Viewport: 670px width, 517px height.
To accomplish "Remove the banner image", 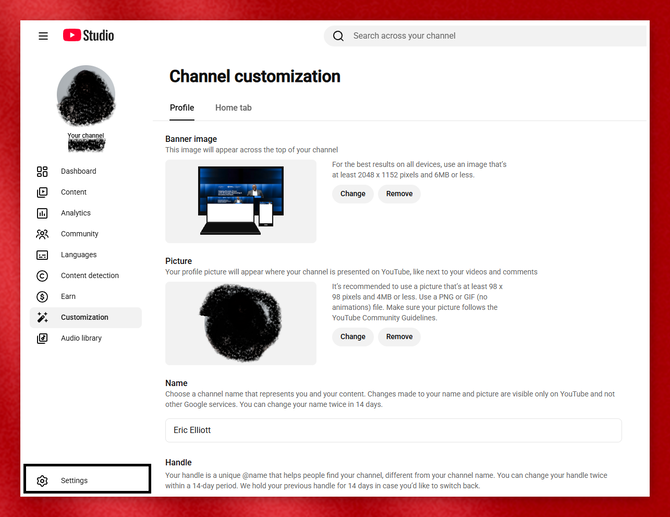I will [400, 194].
